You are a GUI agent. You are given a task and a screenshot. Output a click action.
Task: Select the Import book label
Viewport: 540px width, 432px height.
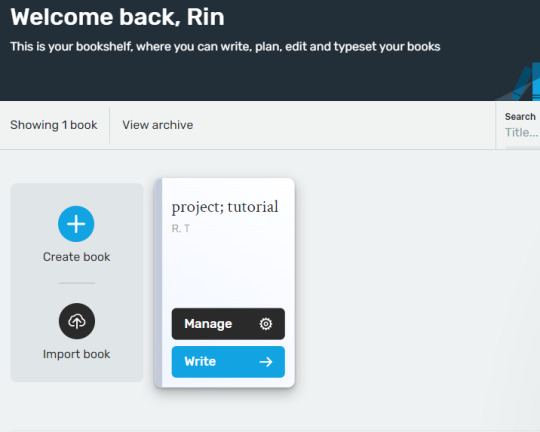pos(76,354)
